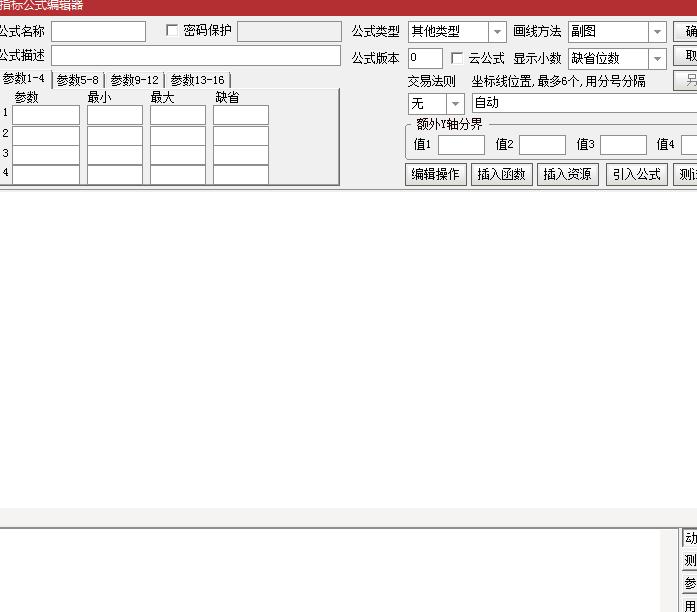Click row 1 最小 value cell
Image resolution: width=697 pixels, height=612 pixels.
click(x=115, y=115)
